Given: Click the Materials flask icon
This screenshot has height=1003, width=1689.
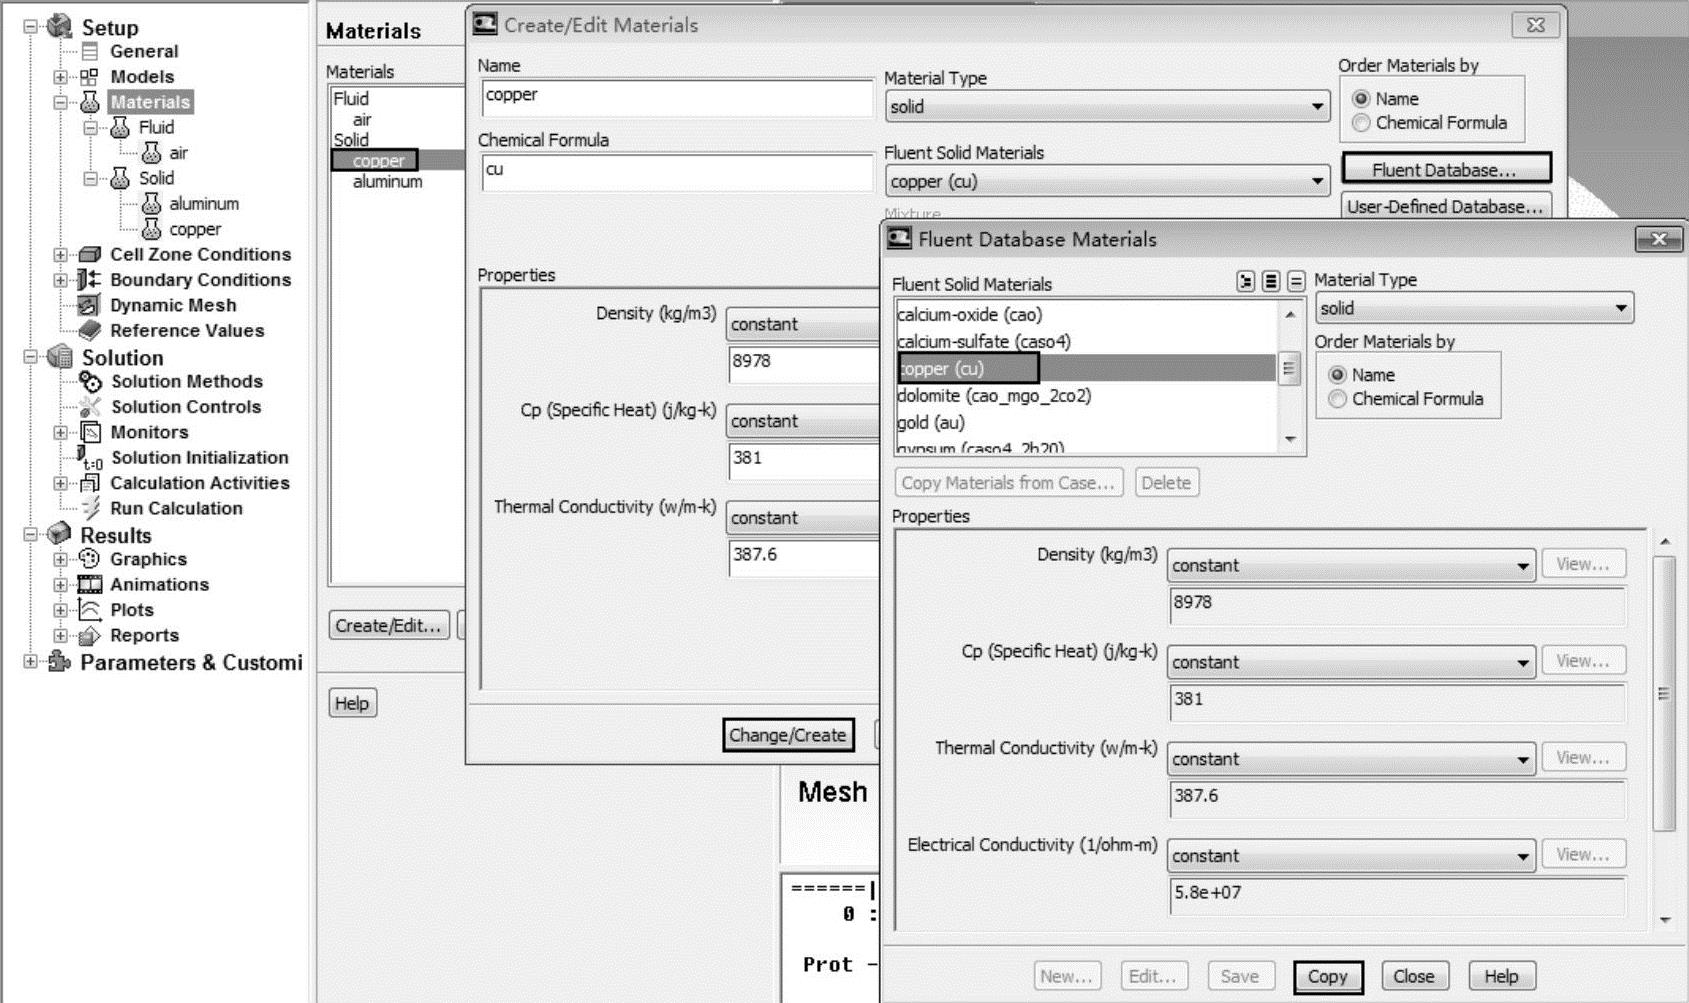Looking at the screenshot, I should [x=90, y=102].
